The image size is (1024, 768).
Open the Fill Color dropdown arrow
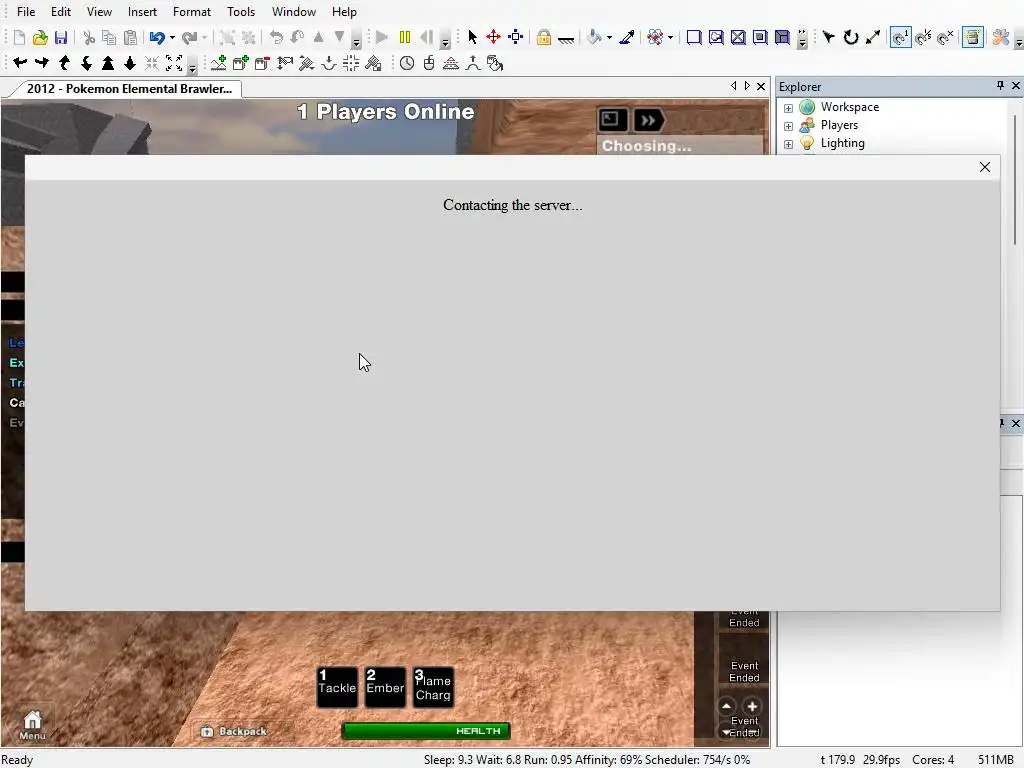[x=609, y=37]
